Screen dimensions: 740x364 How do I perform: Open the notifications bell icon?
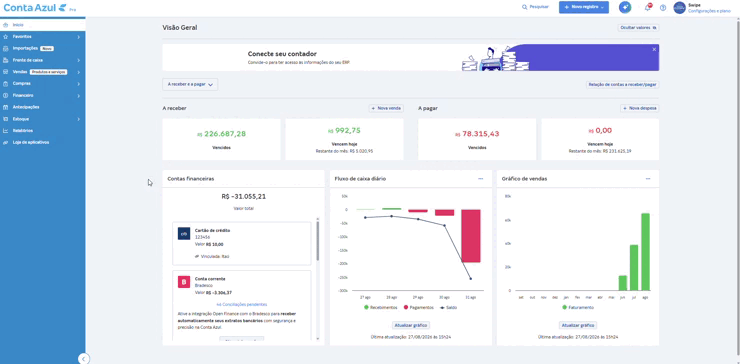pos(648,8)
